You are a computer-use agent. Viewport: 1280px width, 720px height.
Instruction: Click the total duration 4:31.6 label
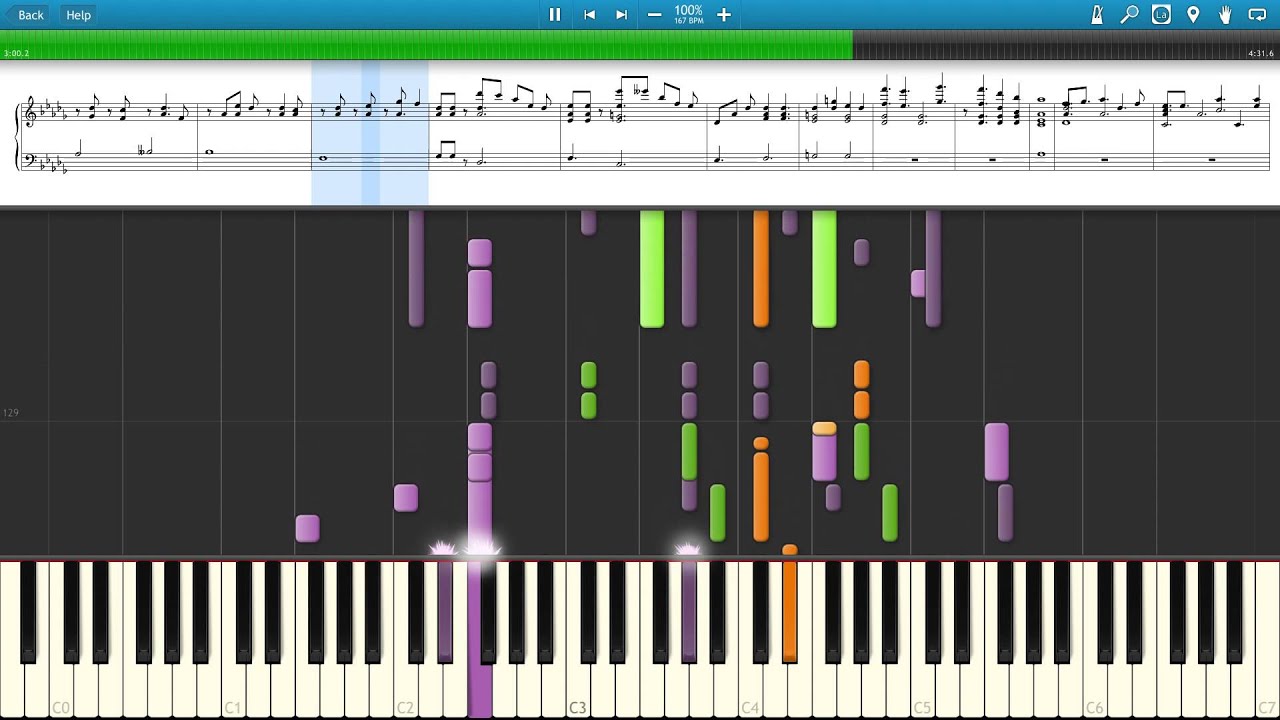tap(1261, 53)
